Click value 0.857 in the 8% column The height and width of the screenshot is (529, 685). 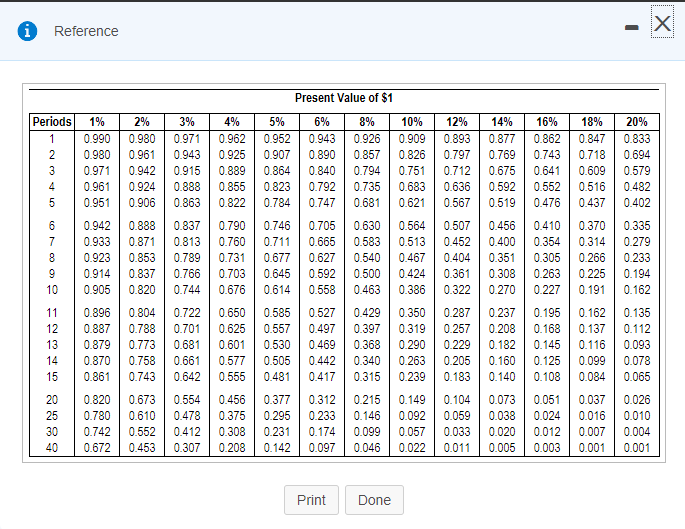click(367, 155)
